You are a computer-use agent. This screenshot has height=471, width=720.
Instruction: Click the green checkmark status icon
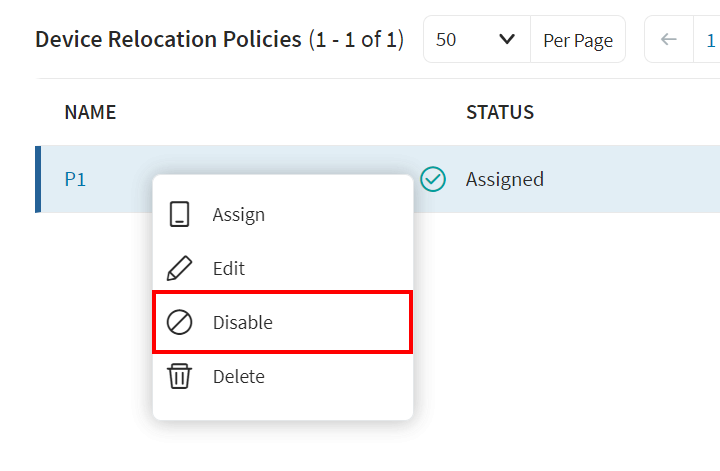point(433,179)
